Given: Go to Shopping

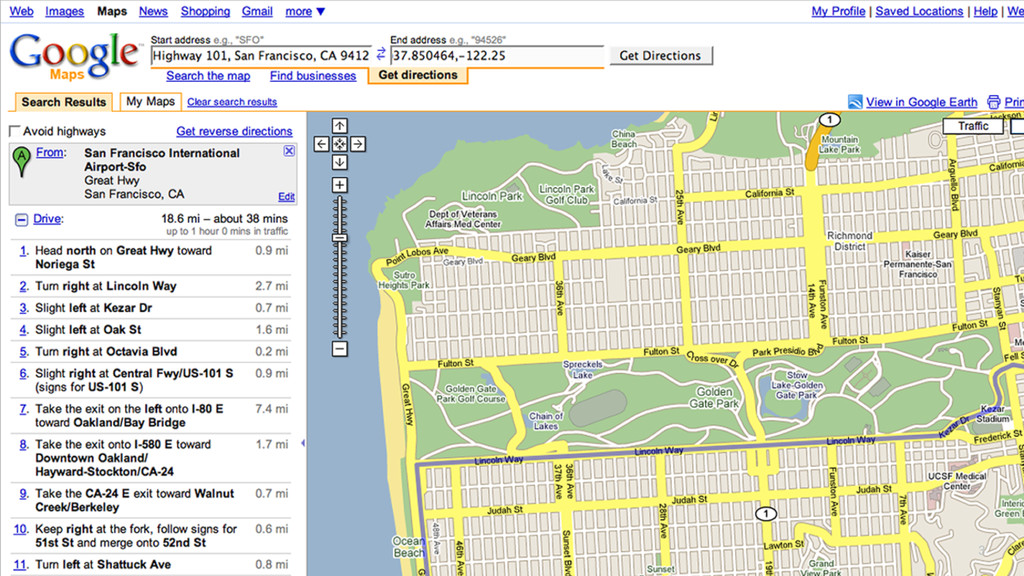Looking at the screenshot, I should 205,11.
